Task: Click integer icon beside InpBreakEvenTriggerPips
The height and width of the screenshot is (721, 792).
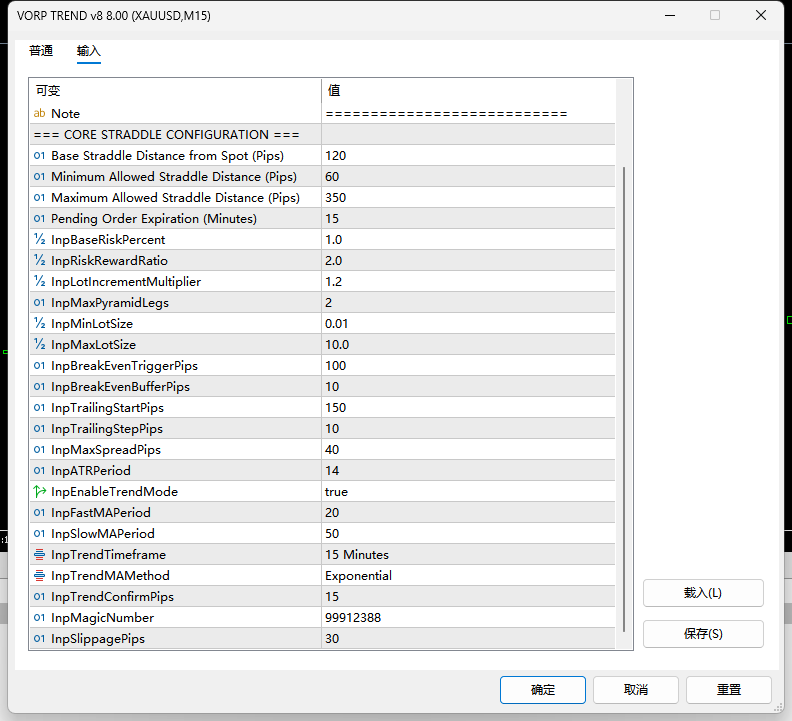Action: click(x=39, y=365)
